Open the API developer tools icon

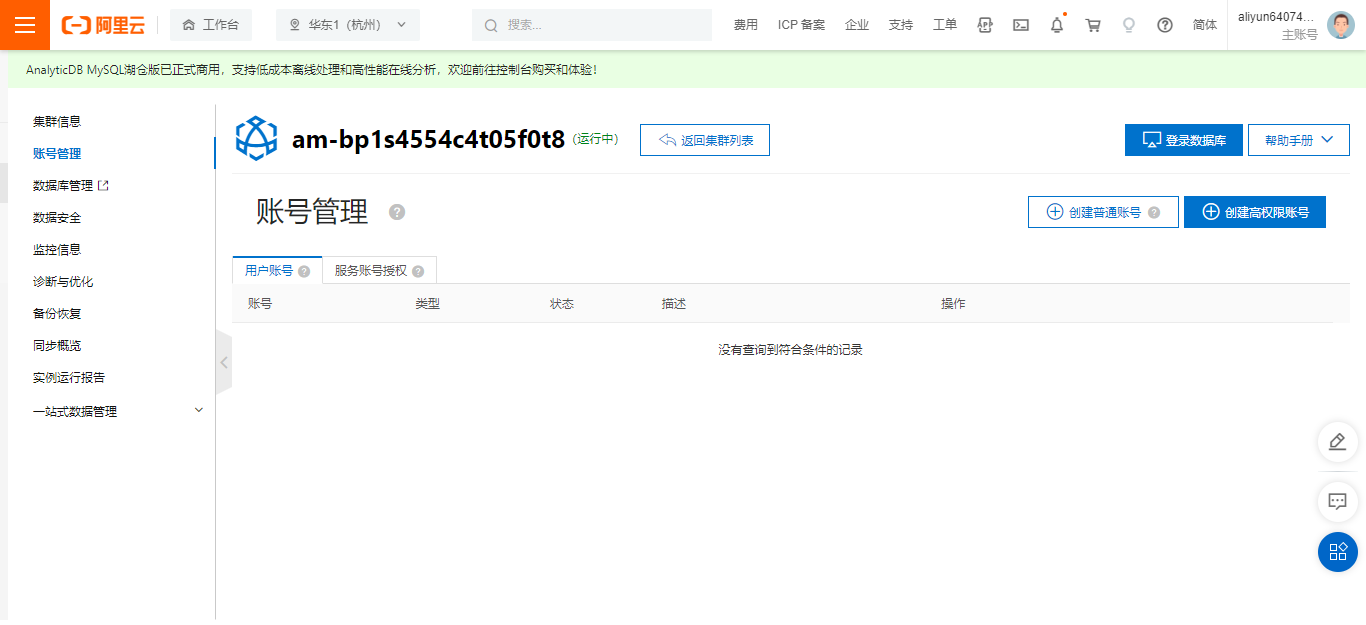(x=985, y=25)
